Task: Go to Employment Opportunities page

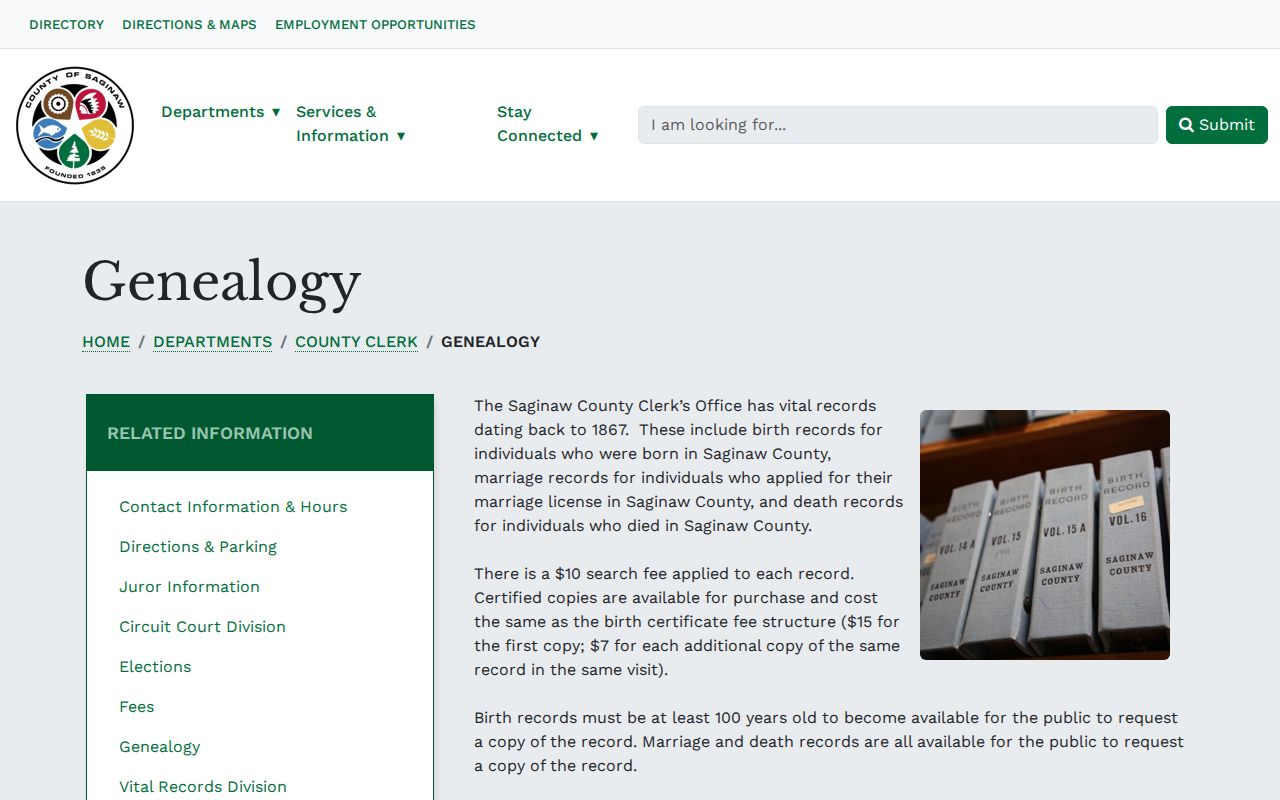Action: coord(375,24)
